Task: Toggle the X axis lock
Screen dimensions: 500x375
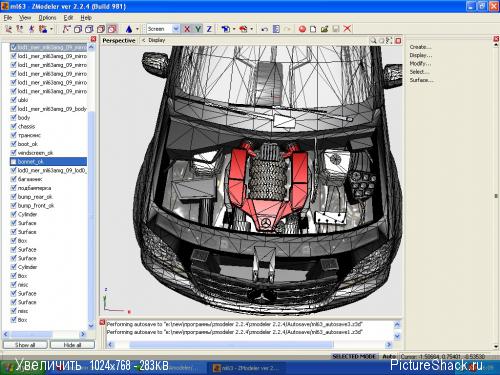Action: (187, 29)
